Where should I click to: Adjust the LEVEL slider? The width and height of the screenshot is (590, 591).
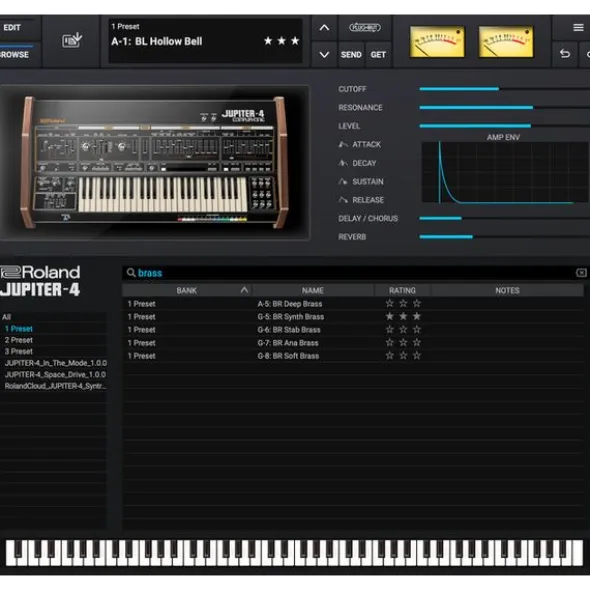pos(504,126)
